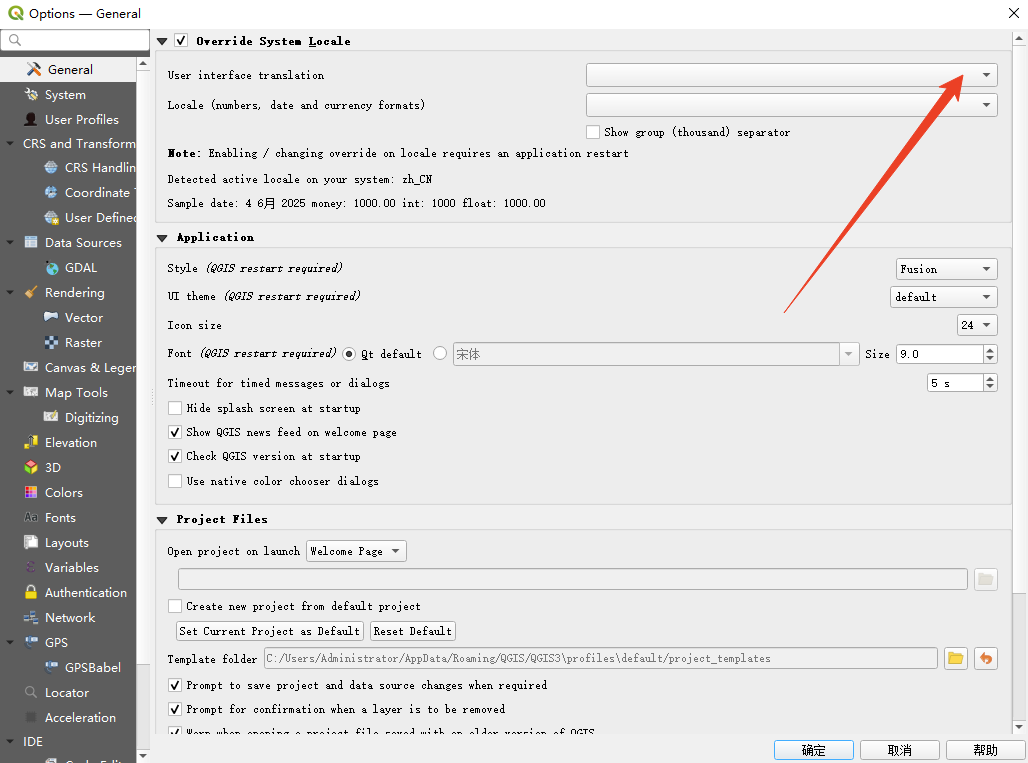Open the Layouts settings page
Screen dimensions: 1028x763
click(x=66, y=543)
